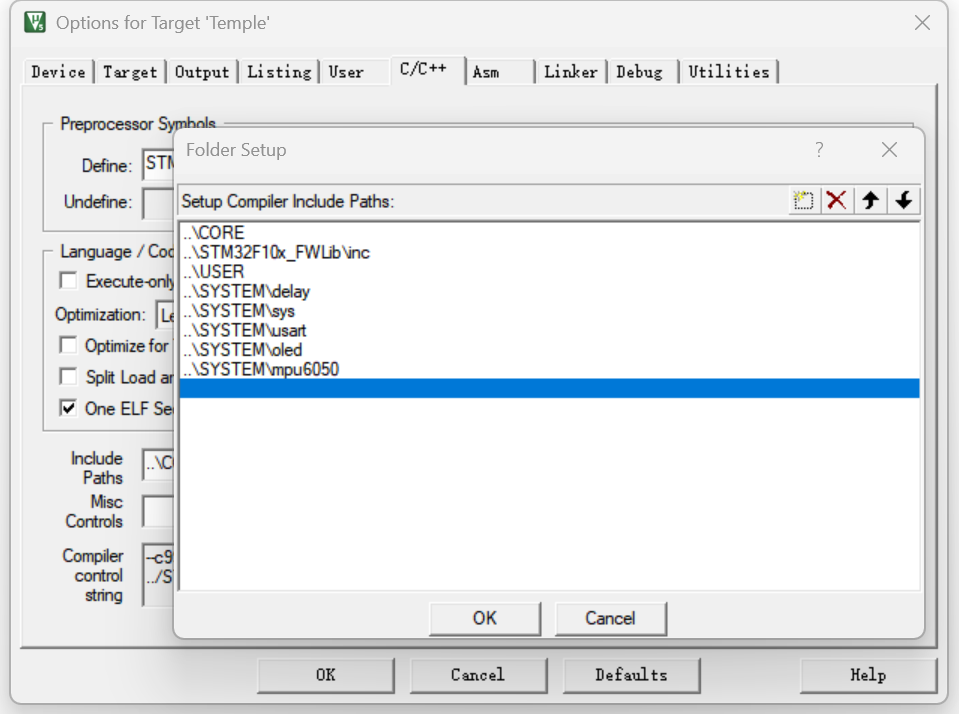959x714 pixels.
Task: Move path down with the down arrow
Action: pos(903,200)
